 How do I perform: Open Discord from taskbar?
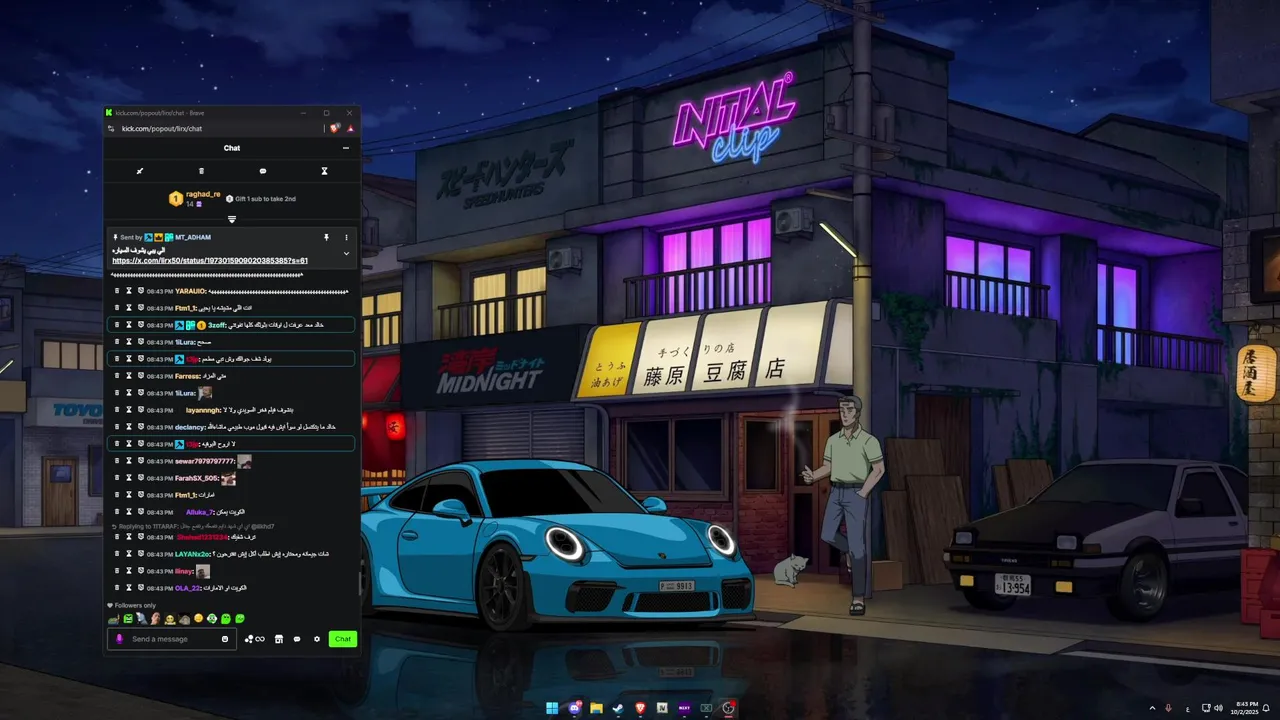coord(574,708)
